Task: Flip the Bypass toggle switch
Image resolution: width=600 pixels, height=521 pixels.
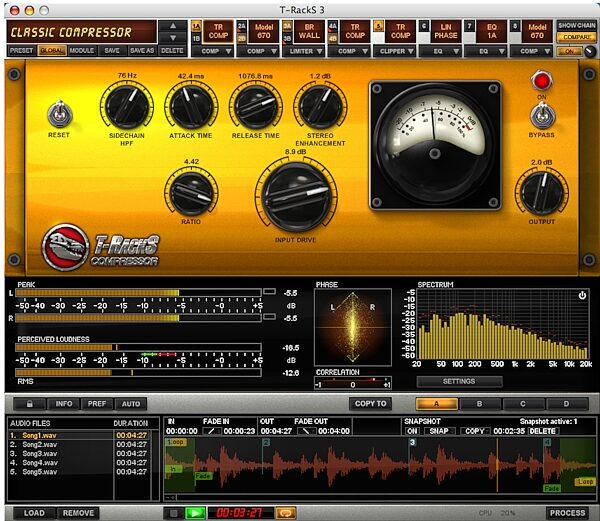Action: (542, 116)
